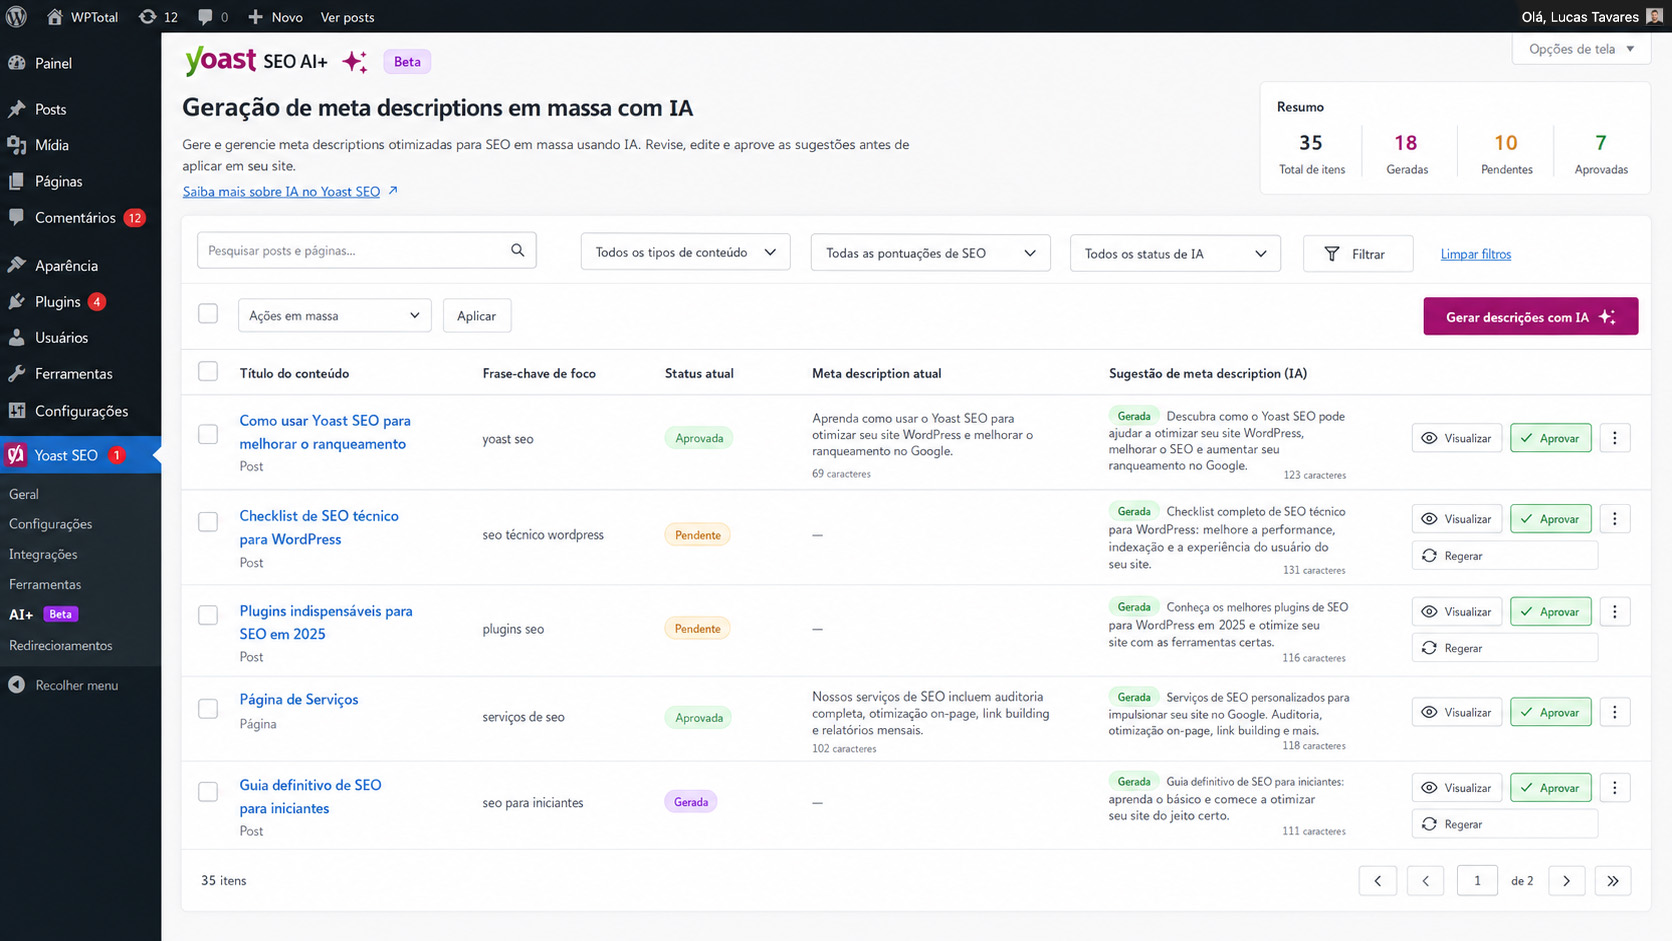1672x941 pixels.
Task: Click the Filtrar button
Action: [x=1358, y=254]
